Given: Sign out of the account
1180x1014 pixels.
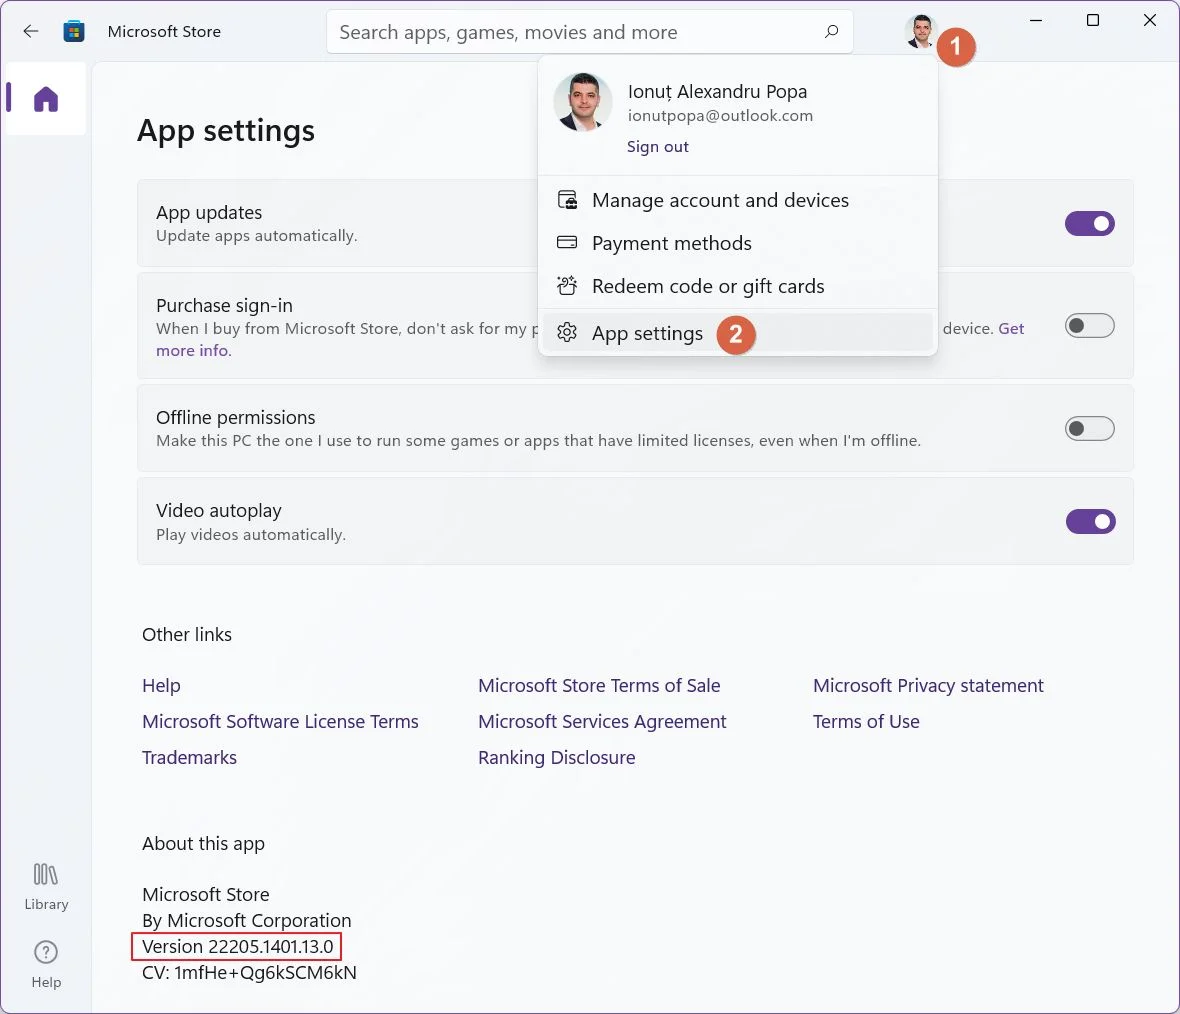Looking at the screenshot, I should pos(658,147).
